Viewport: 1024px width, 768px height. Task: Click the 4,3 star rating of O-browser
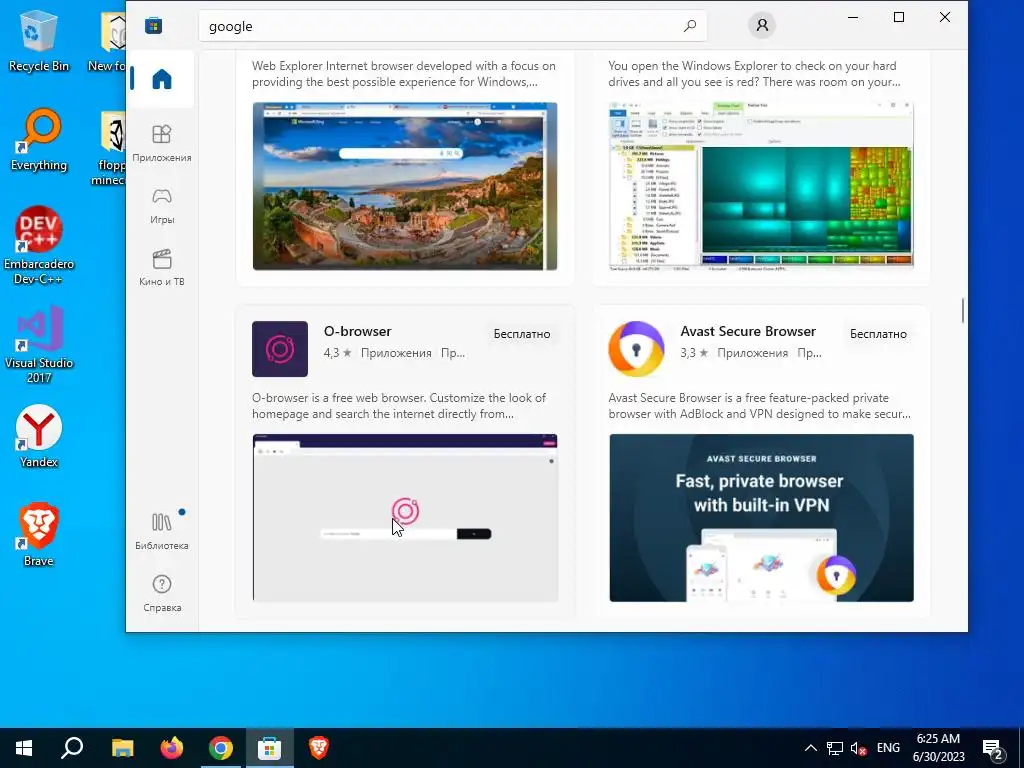(338, 353)
